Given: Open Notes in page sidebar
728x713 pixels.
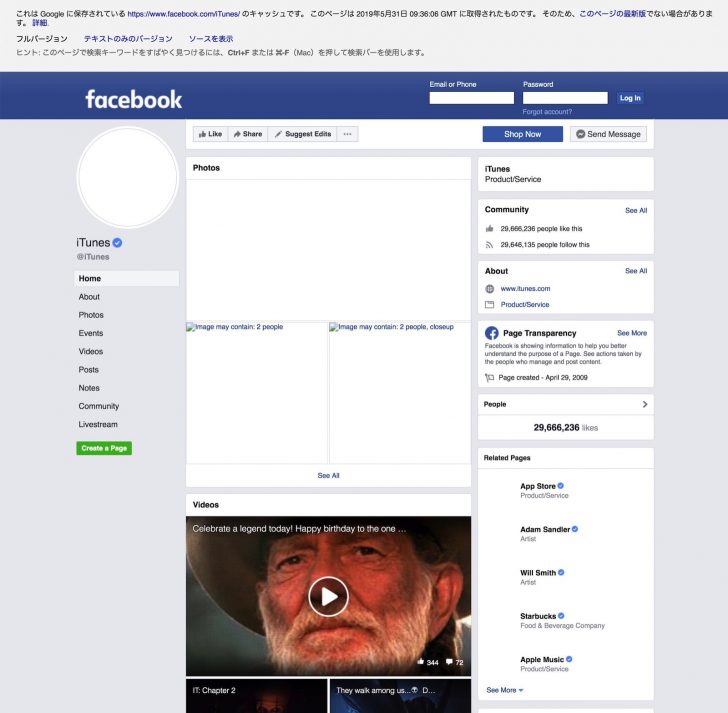Looking at the screenshot, I should 89,388.
